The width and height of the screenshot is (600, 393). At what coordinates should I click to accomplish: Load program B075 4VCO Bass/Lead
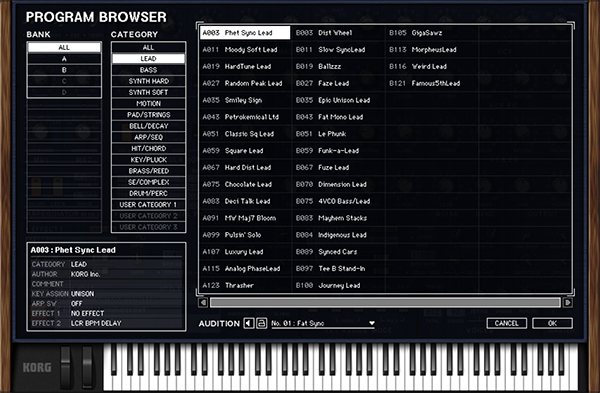pos(339,201)
